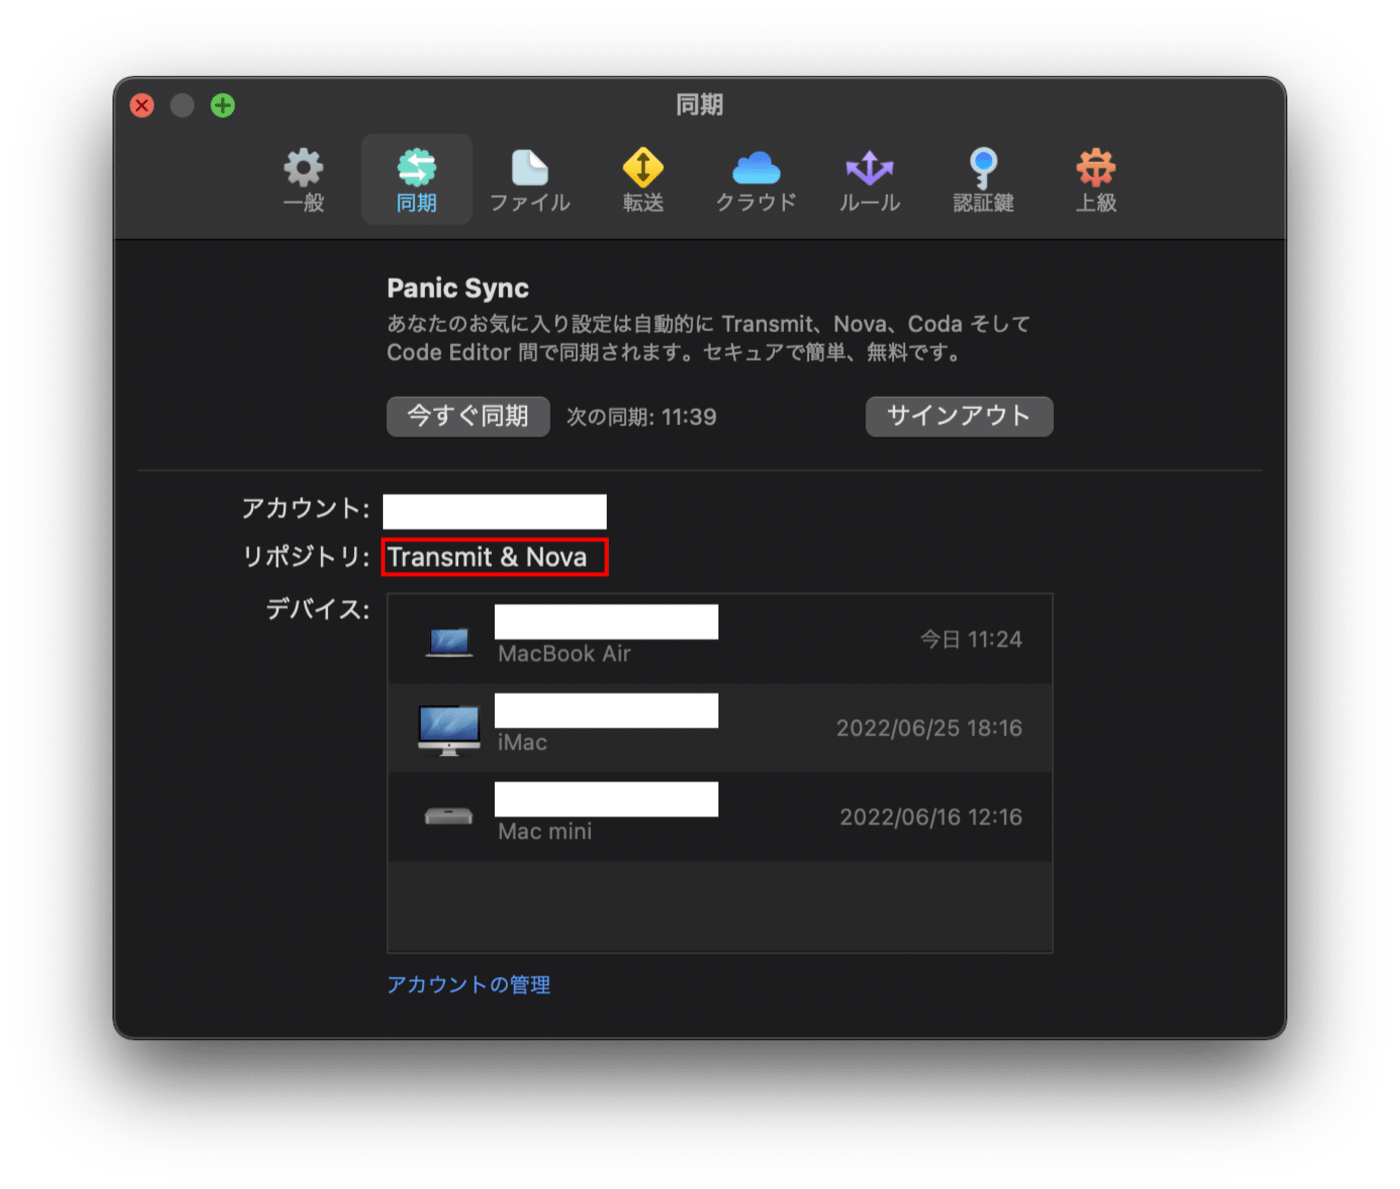
Task: Switch to the 上級 advanced tab
Action: (1096, 180)
